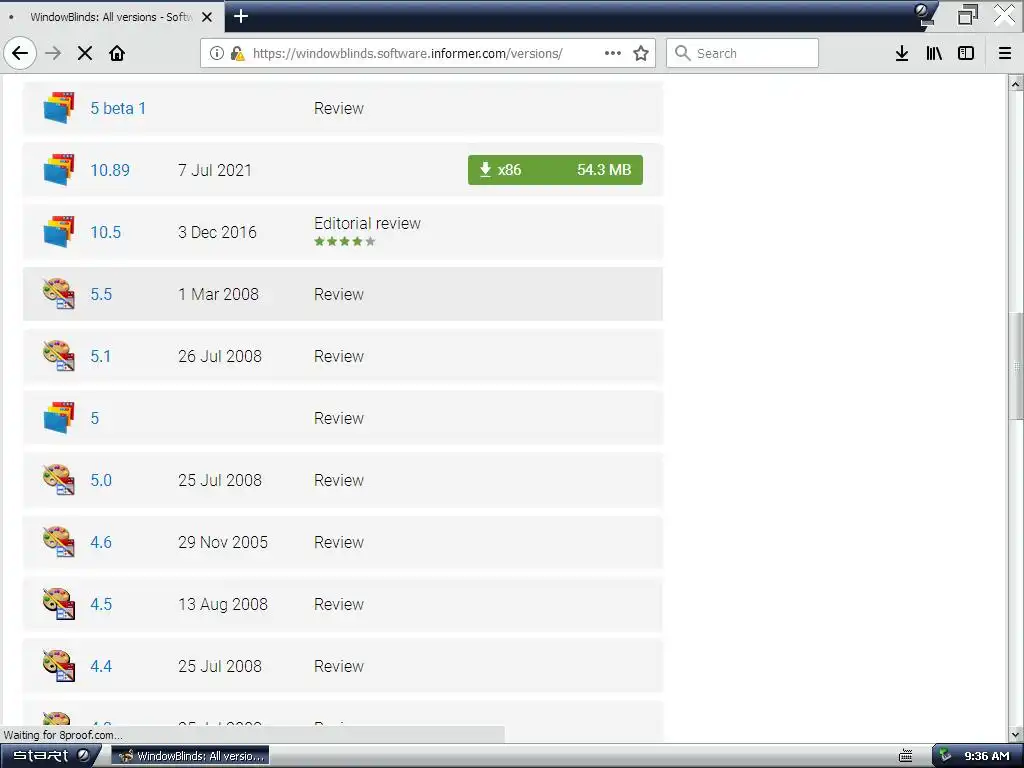
Task: Click the 3 Dec 2016 release date
Action: pos(217,232)
